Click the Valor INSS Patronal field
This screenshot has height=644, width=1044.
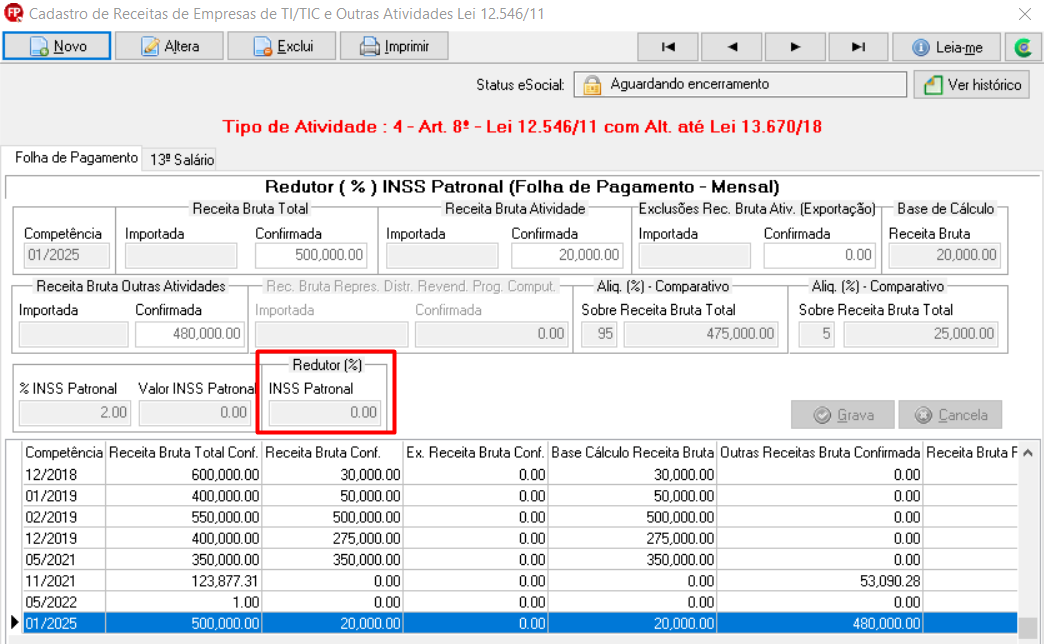[194, 413]
